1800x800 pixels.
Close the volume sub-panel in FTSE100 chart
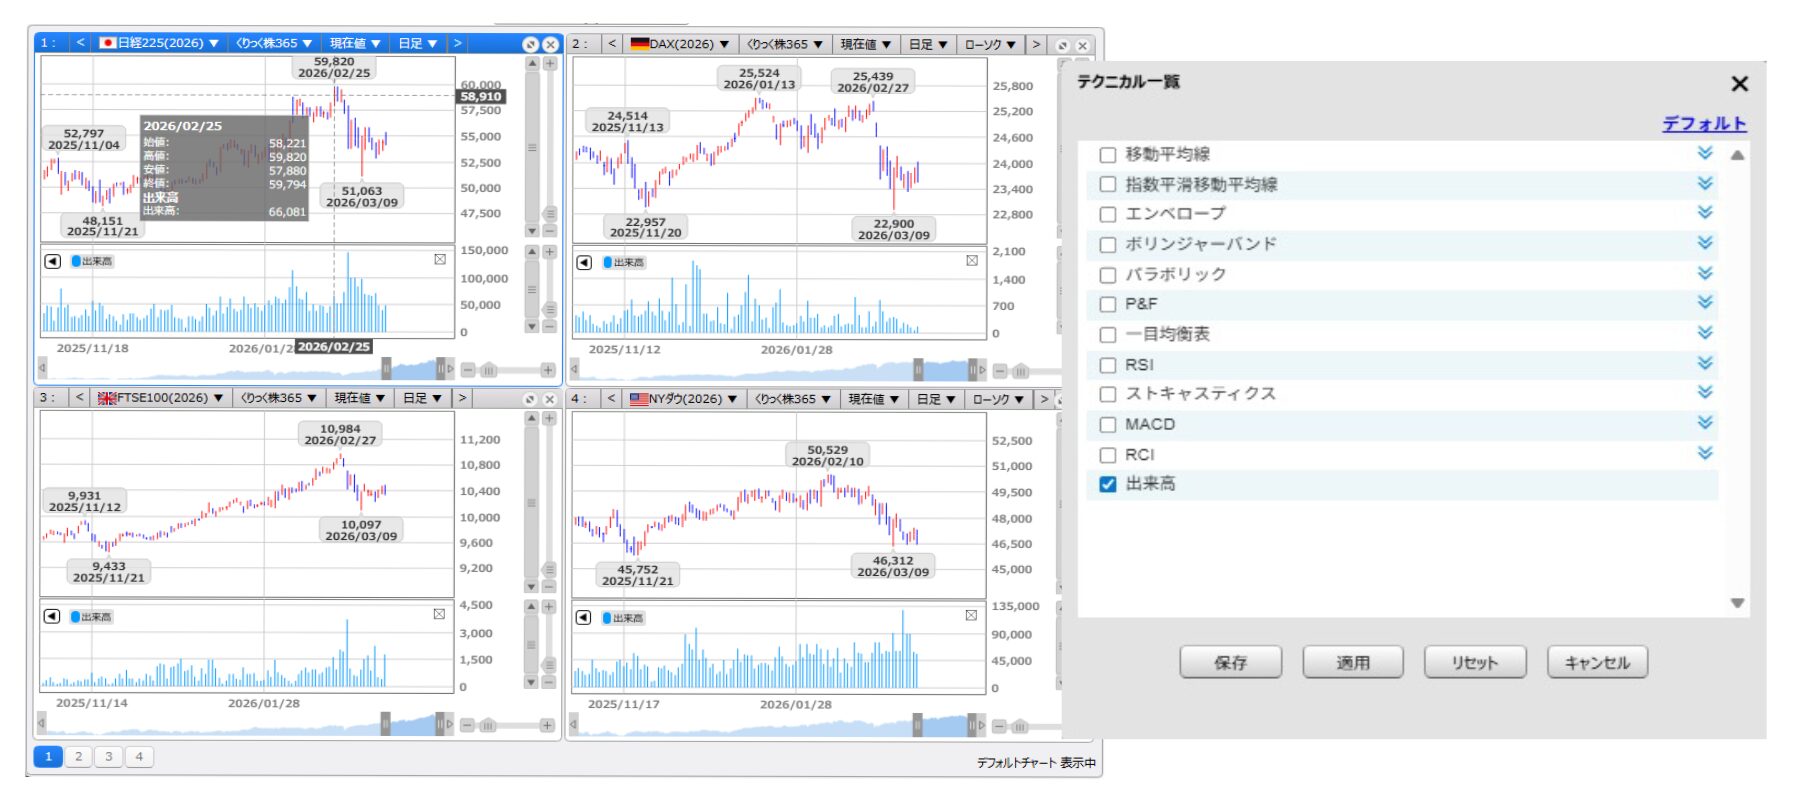(x=439, y=614)
